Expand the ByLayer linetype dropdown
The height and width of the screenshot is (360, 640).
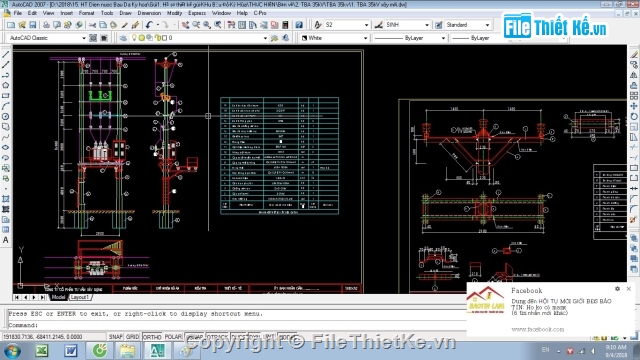coord(443,38)
